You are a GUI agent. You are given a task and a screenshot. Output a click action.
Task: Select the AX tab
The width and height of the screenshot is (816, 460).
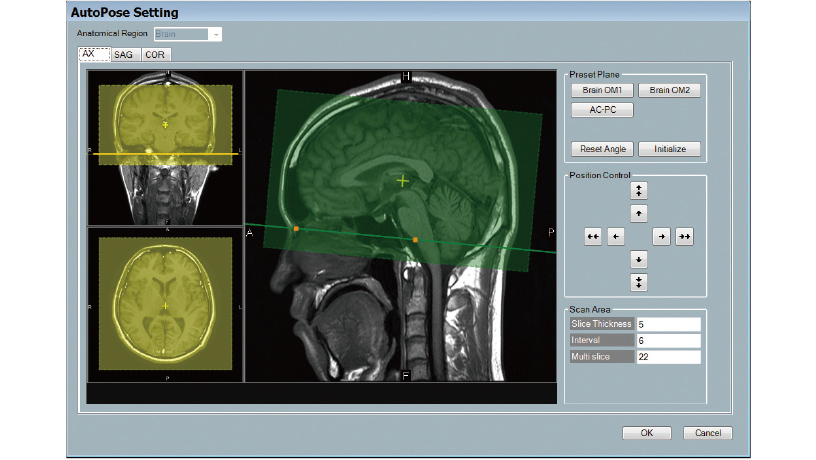[93, 55]
